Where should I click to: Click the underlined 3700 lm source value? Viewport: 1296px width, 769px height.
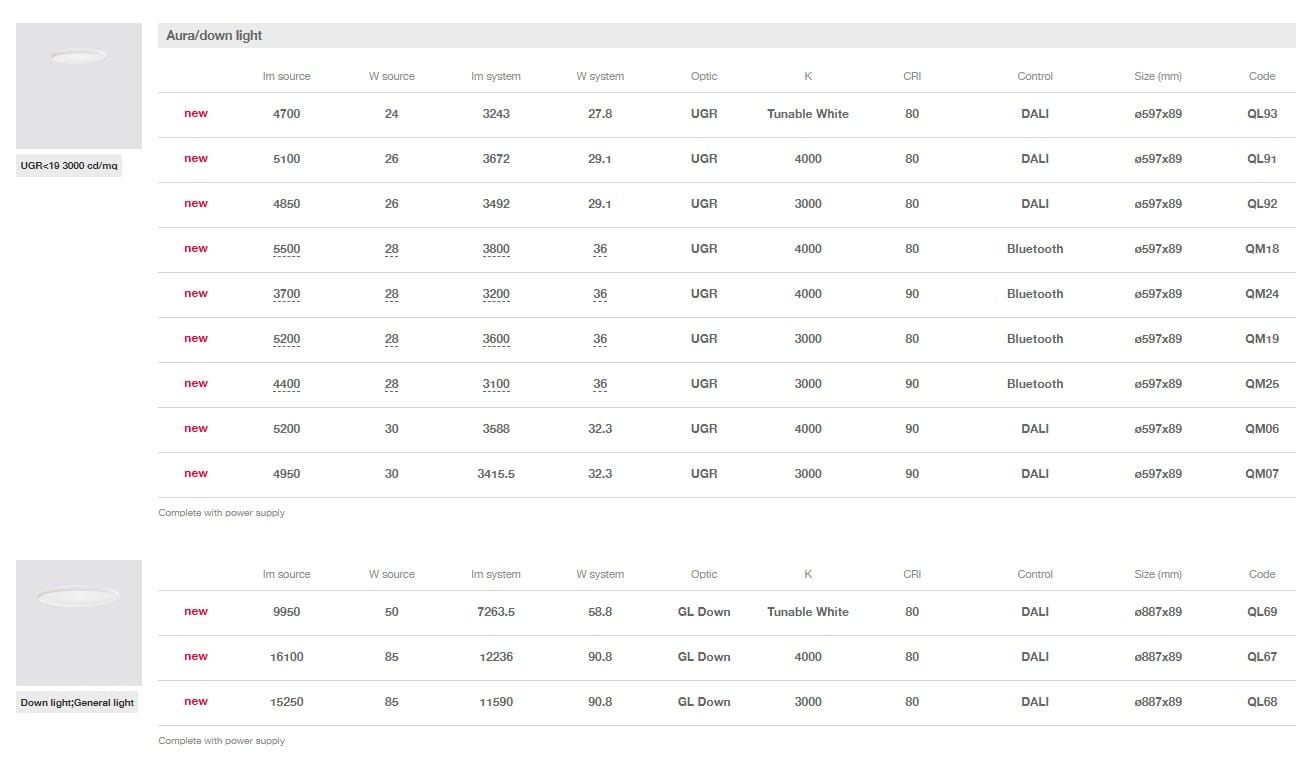[x=286, y=294]
